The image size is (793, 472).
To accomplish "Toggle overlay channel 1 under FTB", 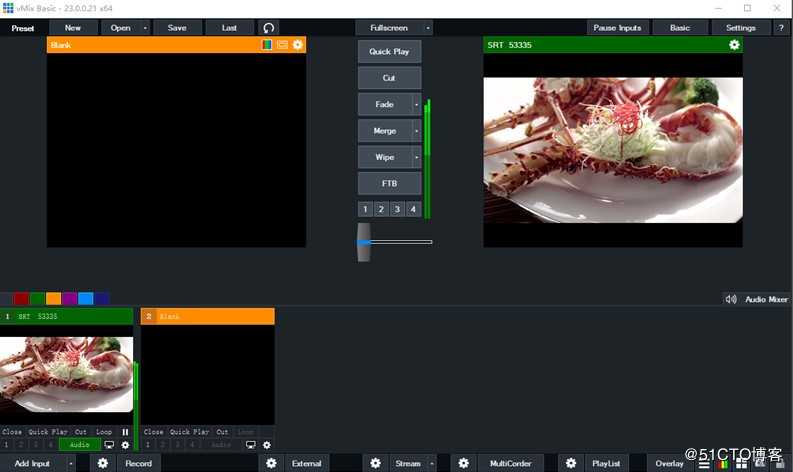I will click(365, 209).
